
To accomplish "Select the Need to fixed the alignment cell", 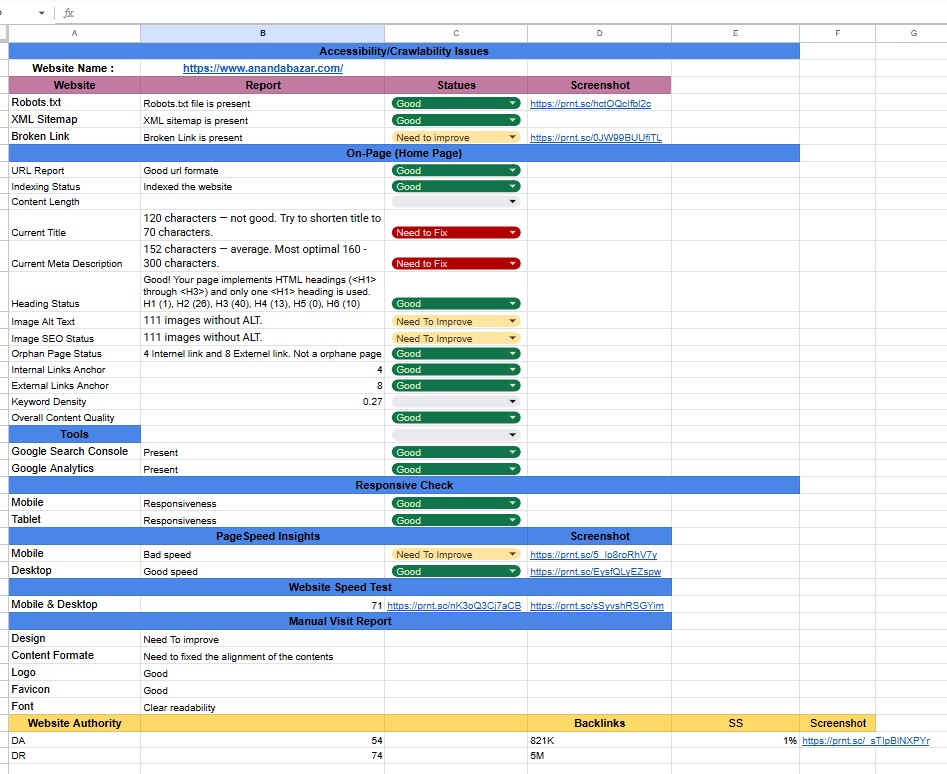I will coord(263,656).
